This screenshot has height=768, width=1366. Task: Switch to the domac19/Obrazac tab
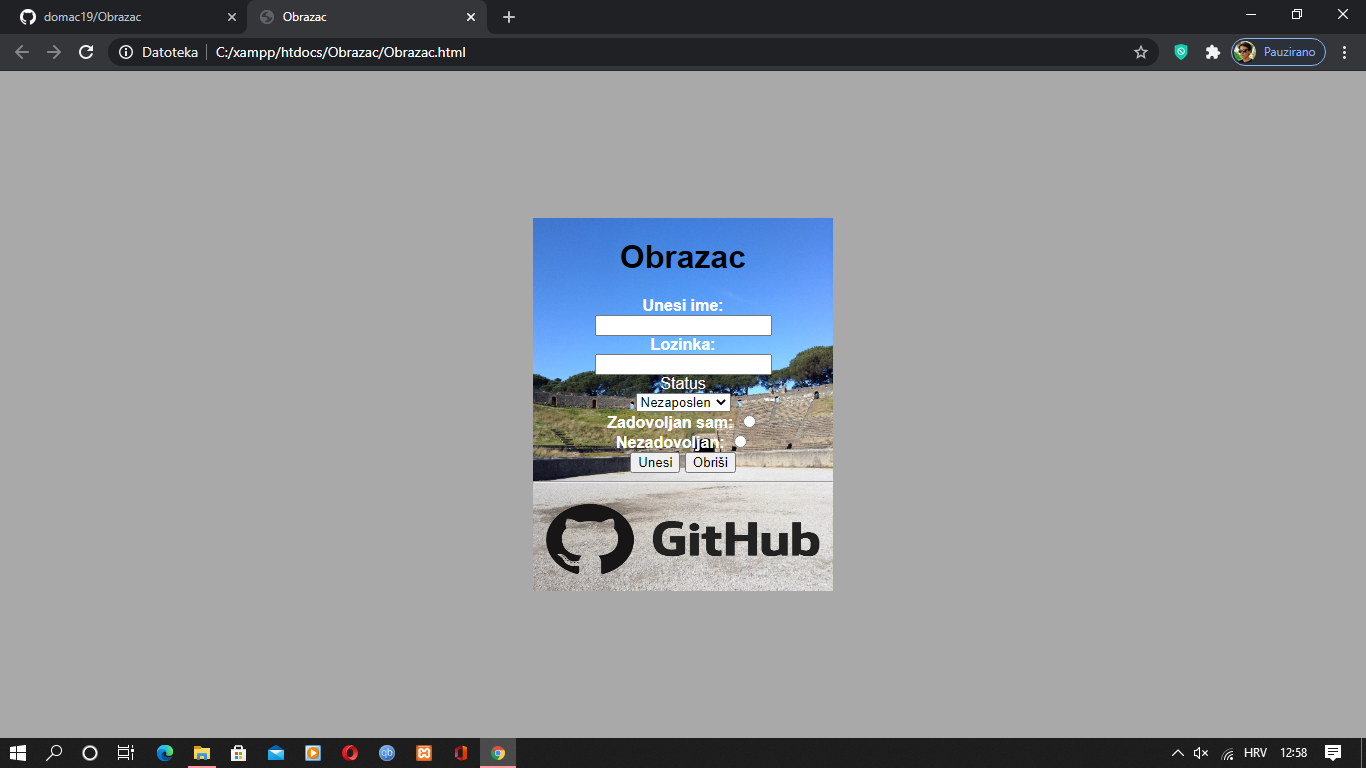126,17
